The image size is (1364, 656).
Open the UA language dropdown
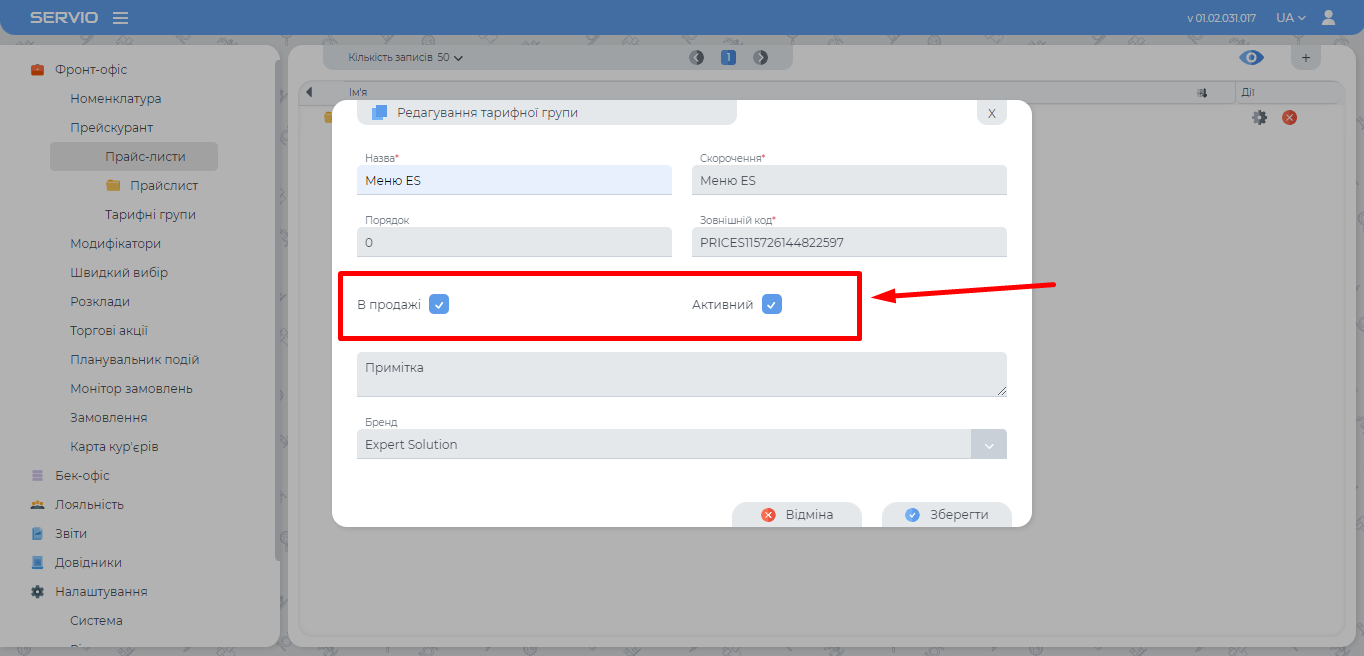(1291, 18)
